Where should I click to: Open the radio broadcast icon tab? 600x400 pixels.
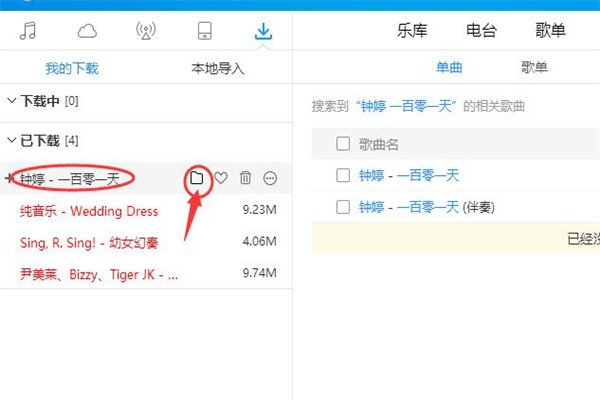(146, 31)
